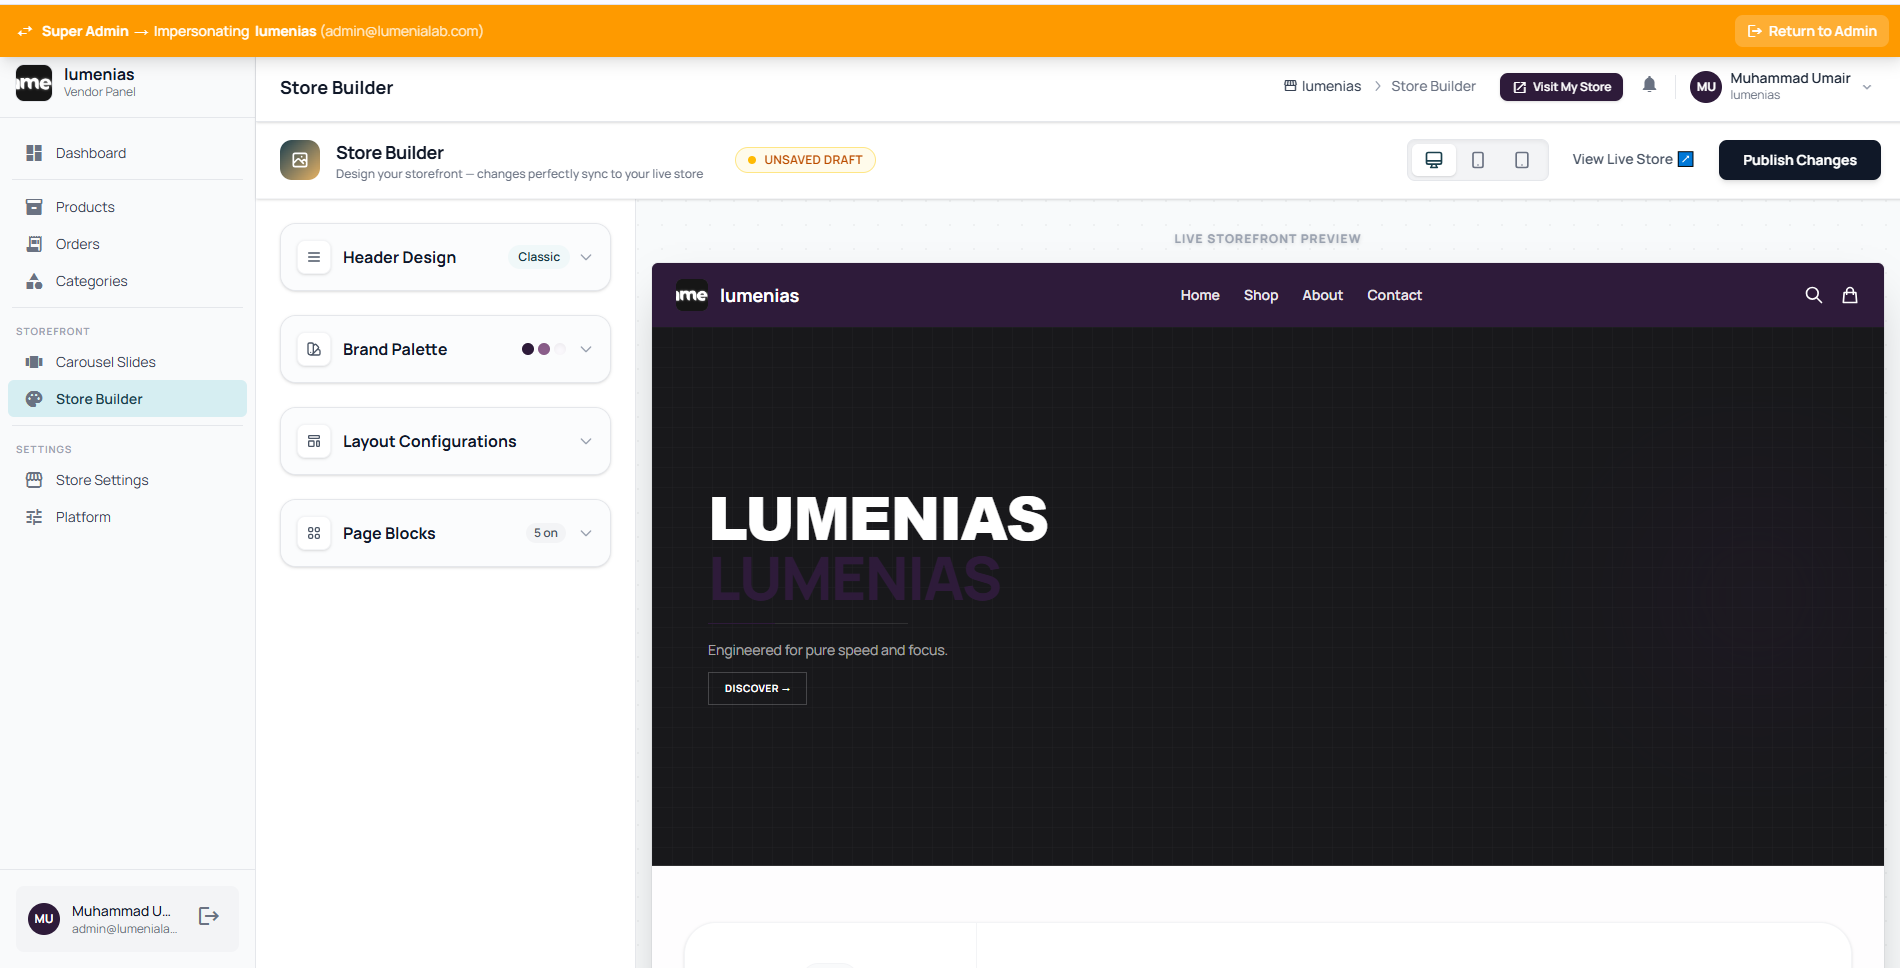Open the View Live Store link
The image size is (1900, 968).
tap(1633, 159)
